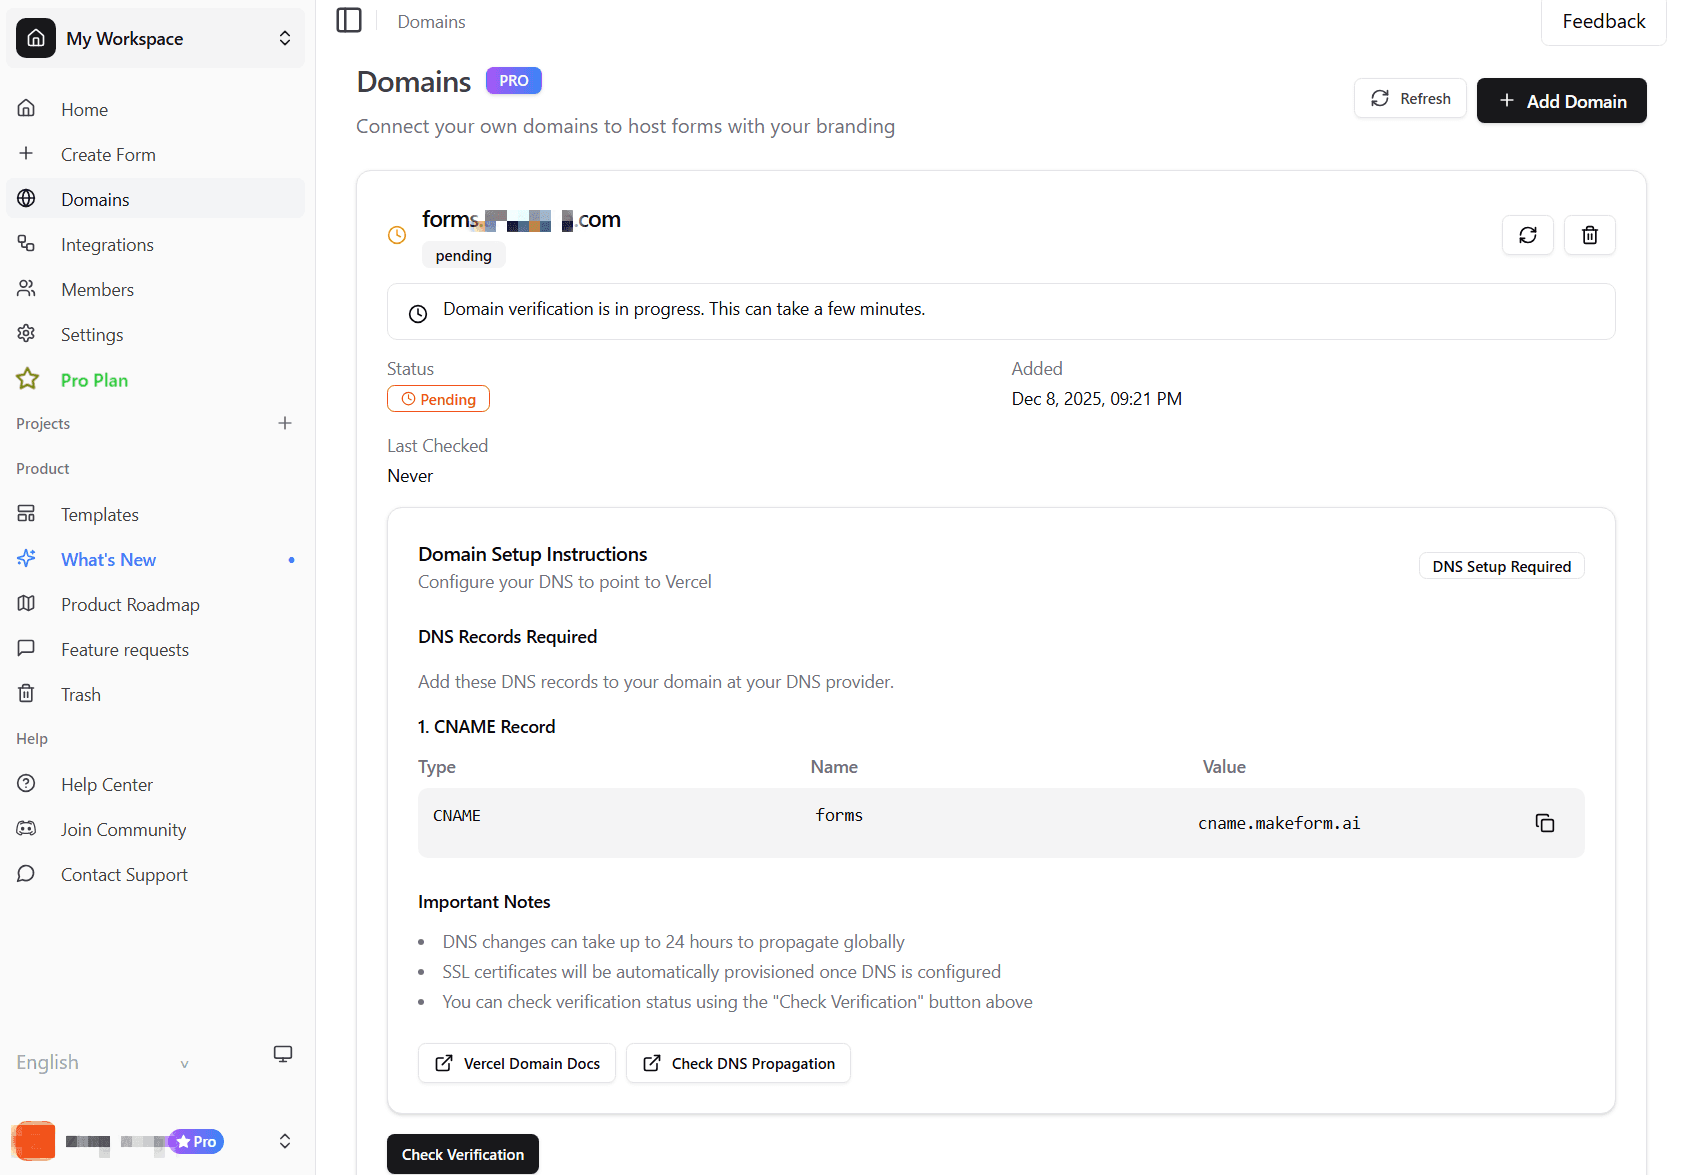
Task: Open the My Workspace switcher
Action: coord(156,39)
